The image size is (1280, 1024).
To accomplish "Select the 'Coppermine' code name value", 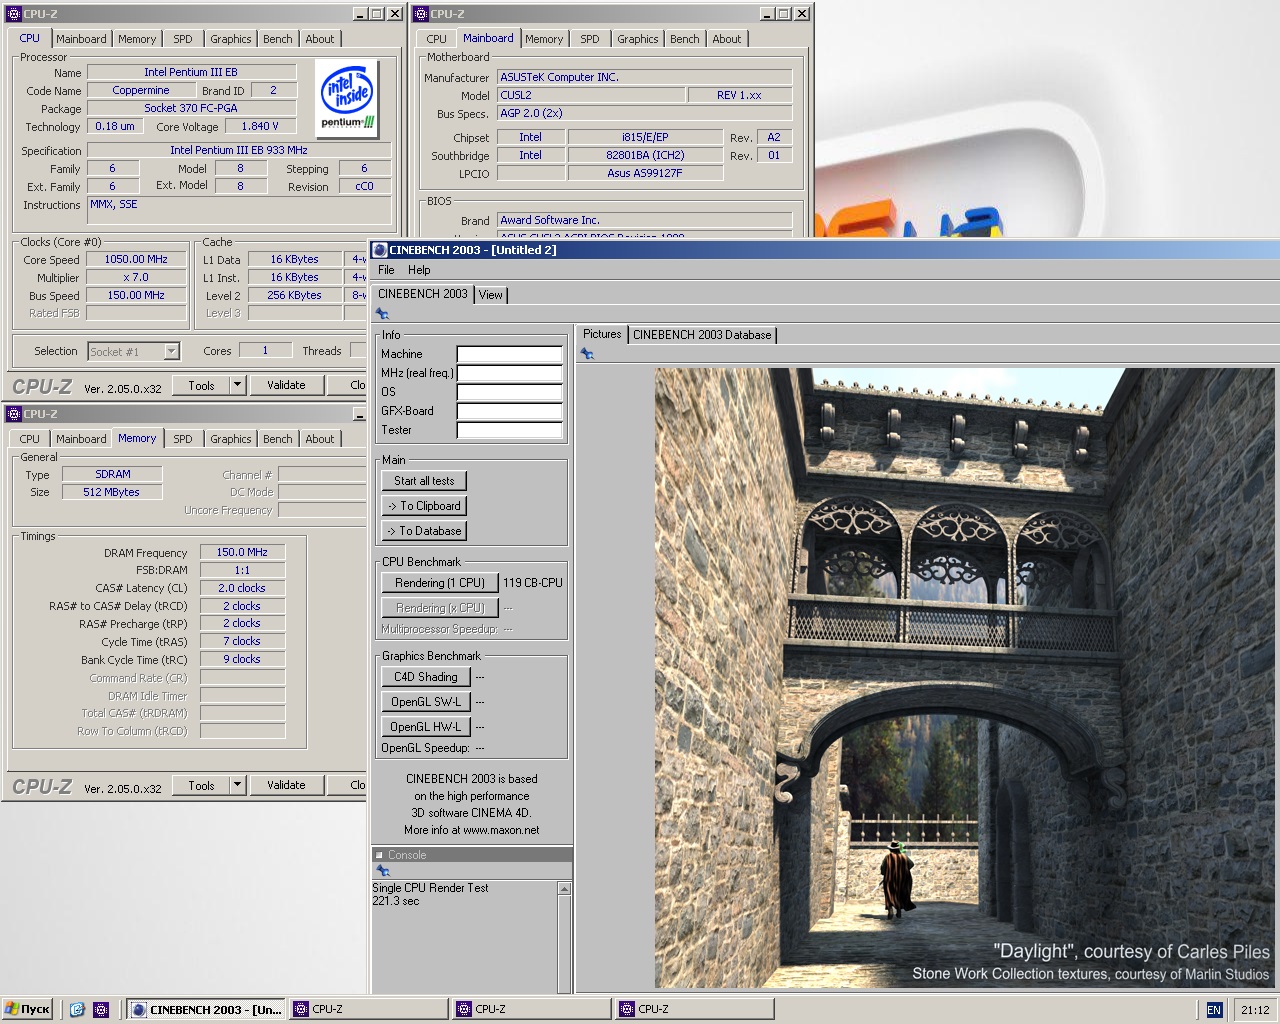I will pos(141,90).
